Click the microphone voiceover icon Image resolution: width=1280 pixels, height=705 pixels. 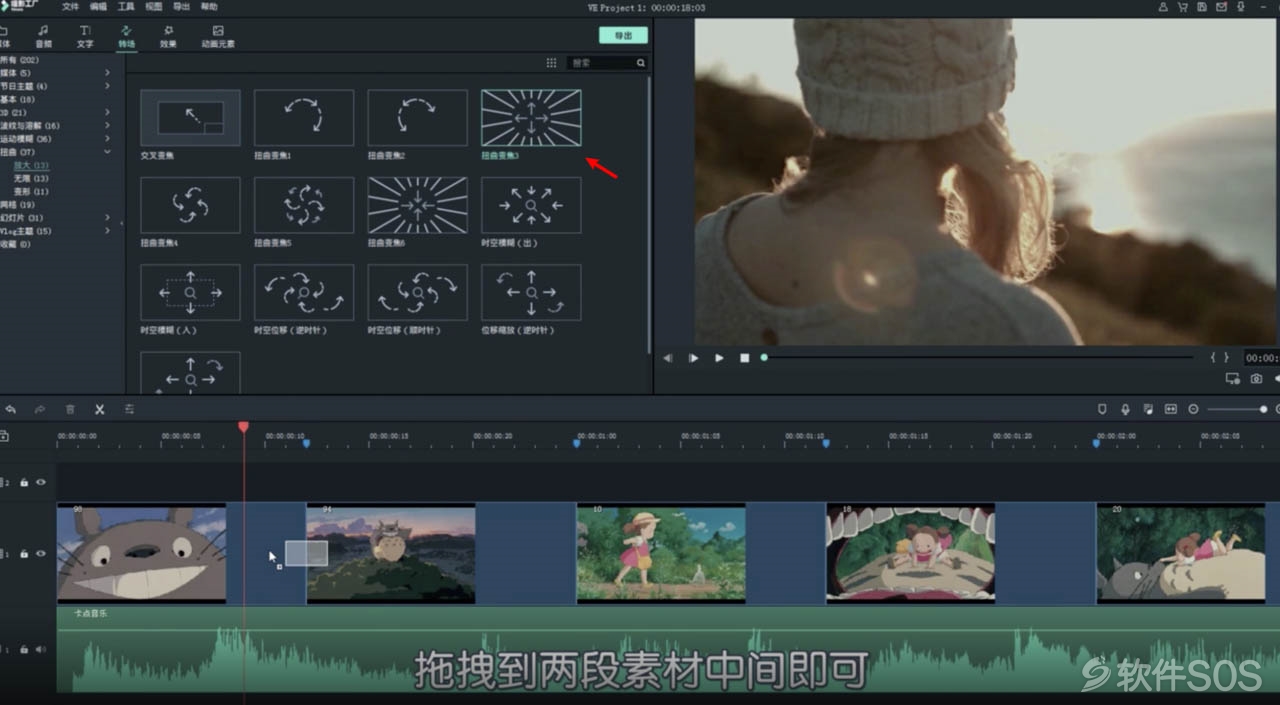(1125, 409)
